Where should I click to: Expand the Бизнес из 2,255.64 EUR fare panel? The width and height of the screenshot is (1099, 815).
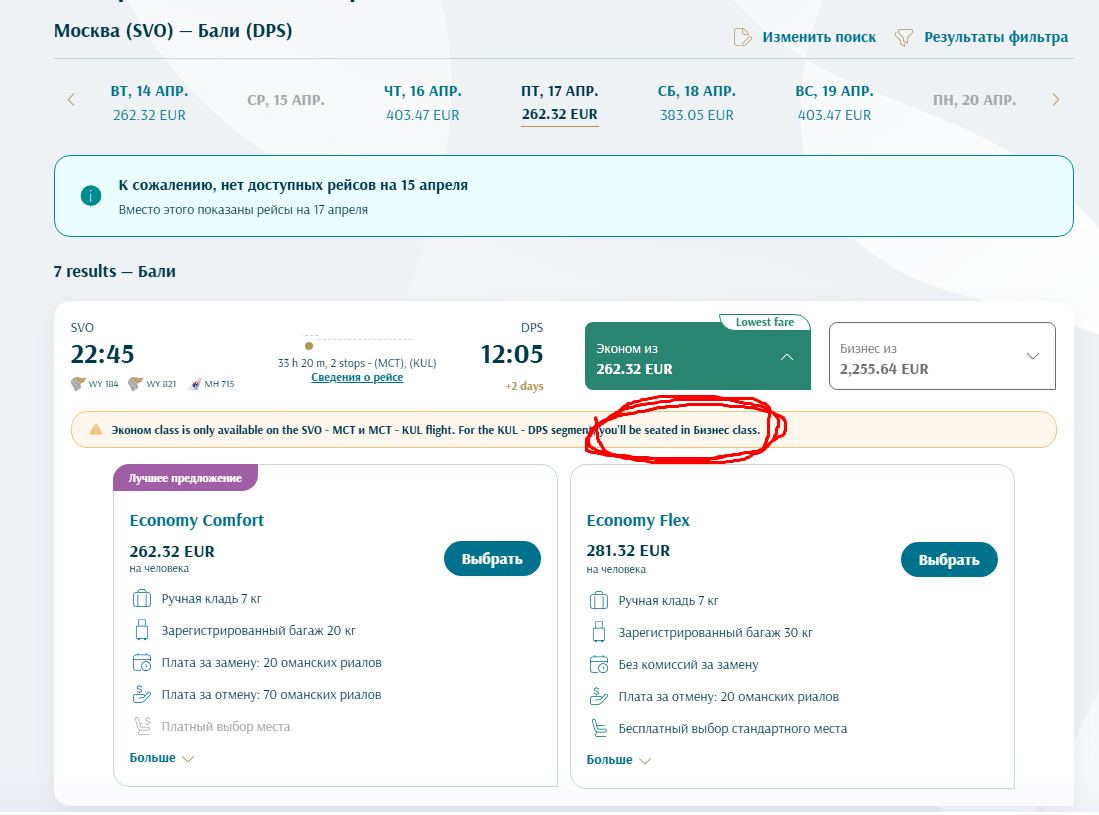pyautogui.click(x=942, y=356)
